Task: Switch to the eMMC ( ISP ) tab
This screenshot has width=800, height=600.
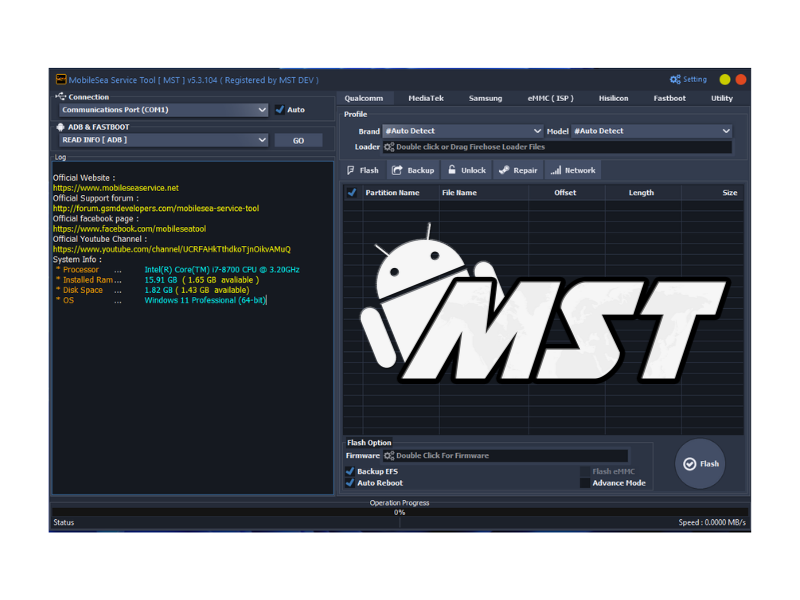Action: 551,98
